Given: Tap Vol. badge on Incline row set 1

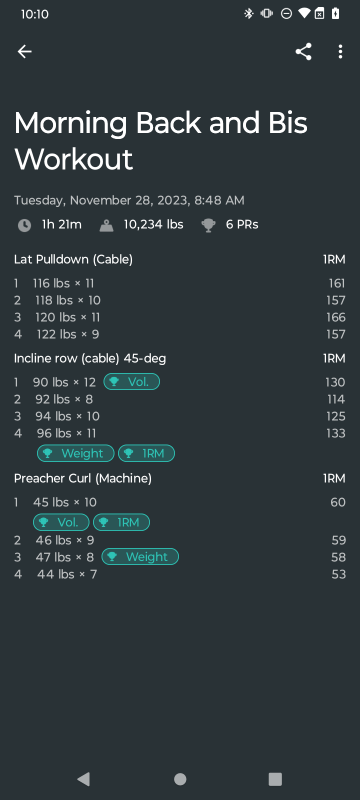Looking at the screenshot, I should (132, 382).
